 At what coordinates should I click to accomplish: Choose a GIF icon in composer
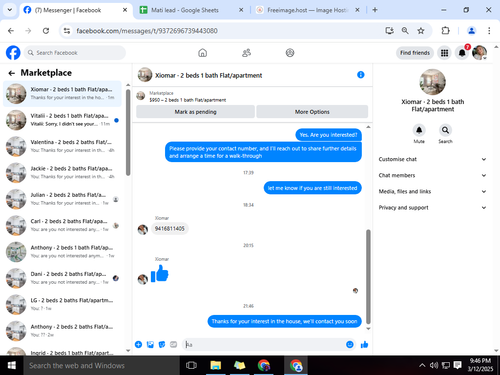pyautogui.click(x=173, y=344)
